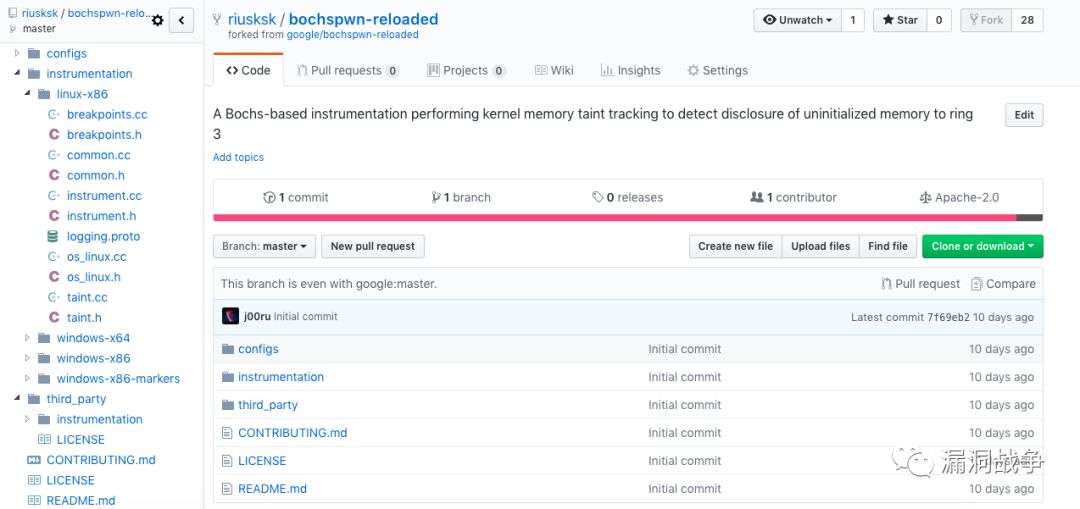Click the configs folder icon in file list

(227, 349)
